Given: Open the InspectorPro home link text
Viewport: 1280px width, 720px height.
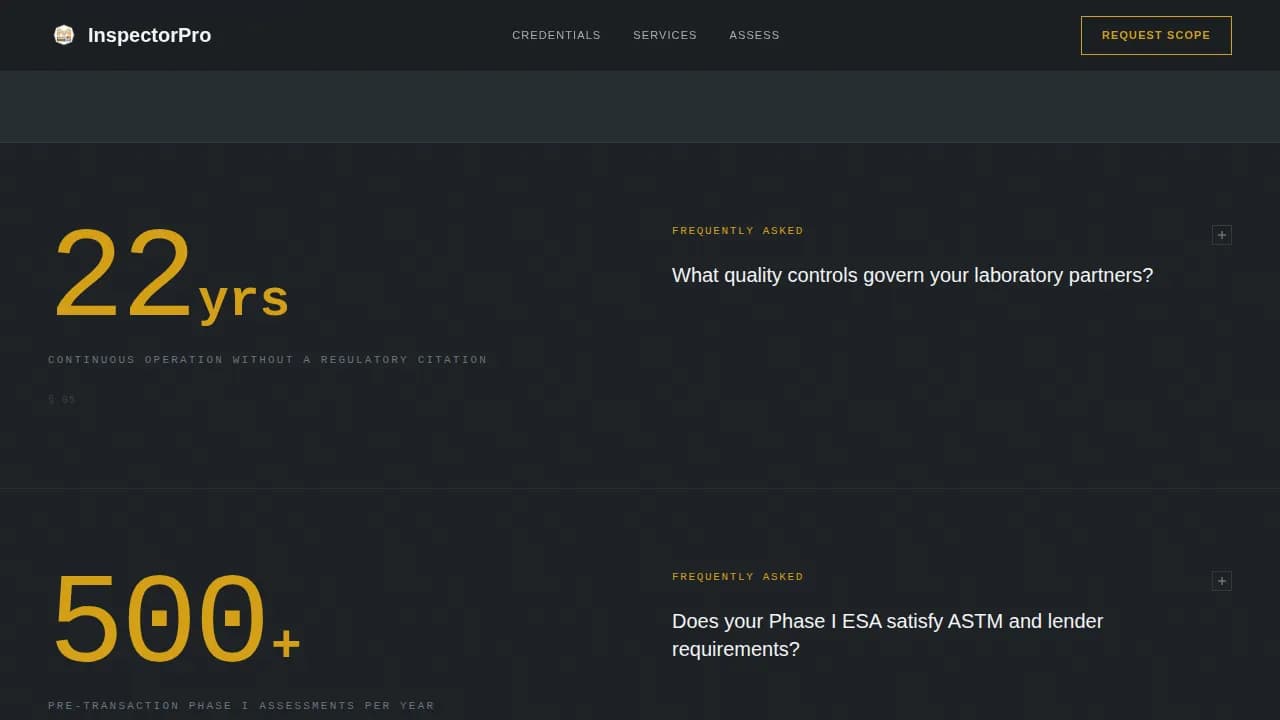Looking at the screenshot, I should (x=149, y=35).
